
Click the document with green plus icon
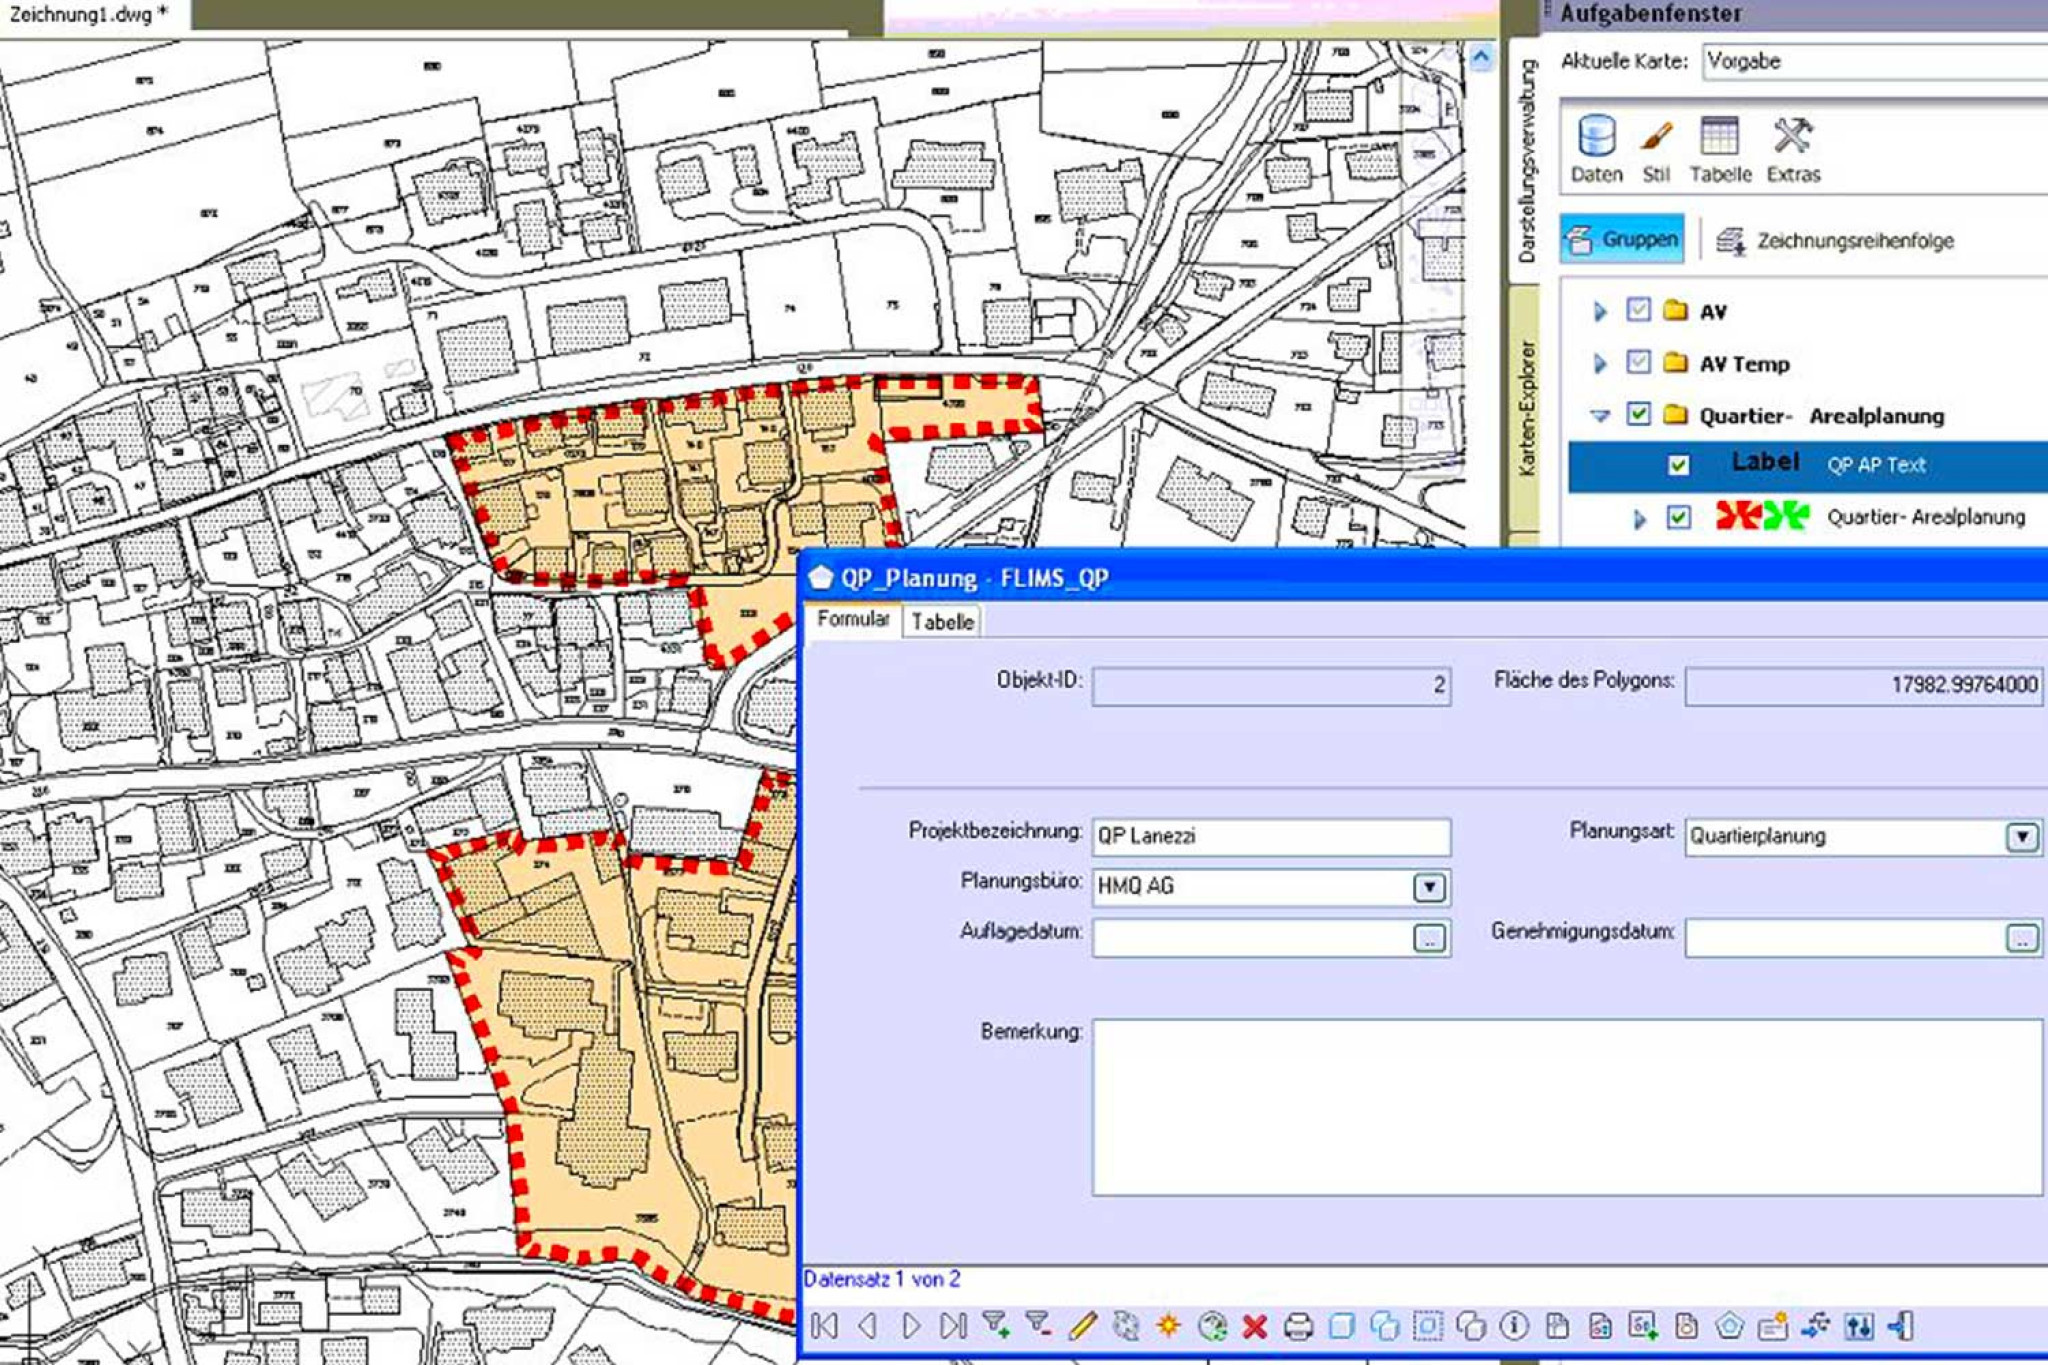pos(1643,1326)
